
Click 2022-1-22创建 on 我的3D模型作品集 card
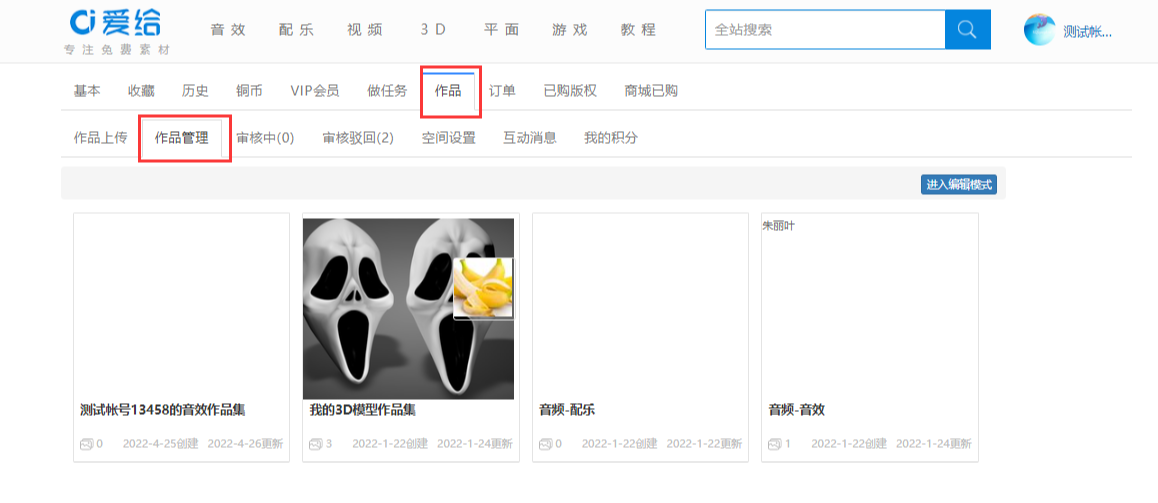tap(390, 444)
